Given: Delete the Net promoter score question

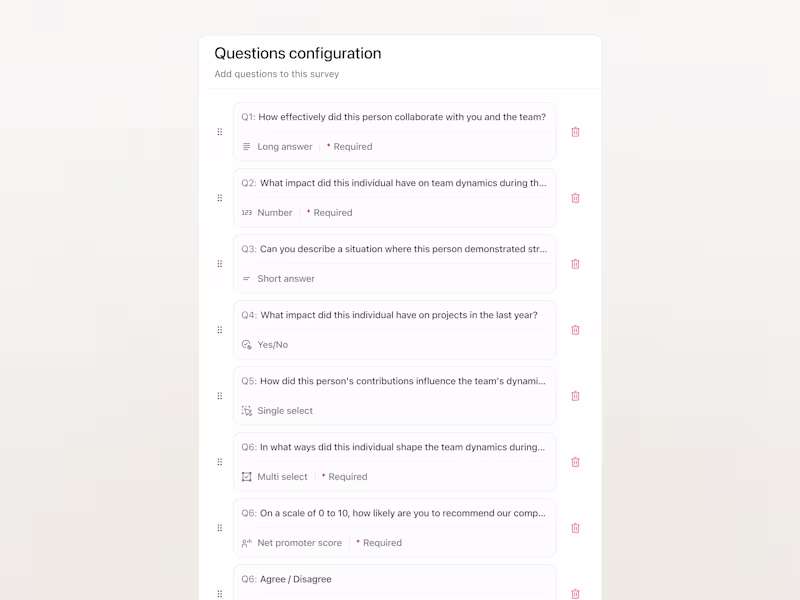Looking at the screenshot, I should pos(575,527).
